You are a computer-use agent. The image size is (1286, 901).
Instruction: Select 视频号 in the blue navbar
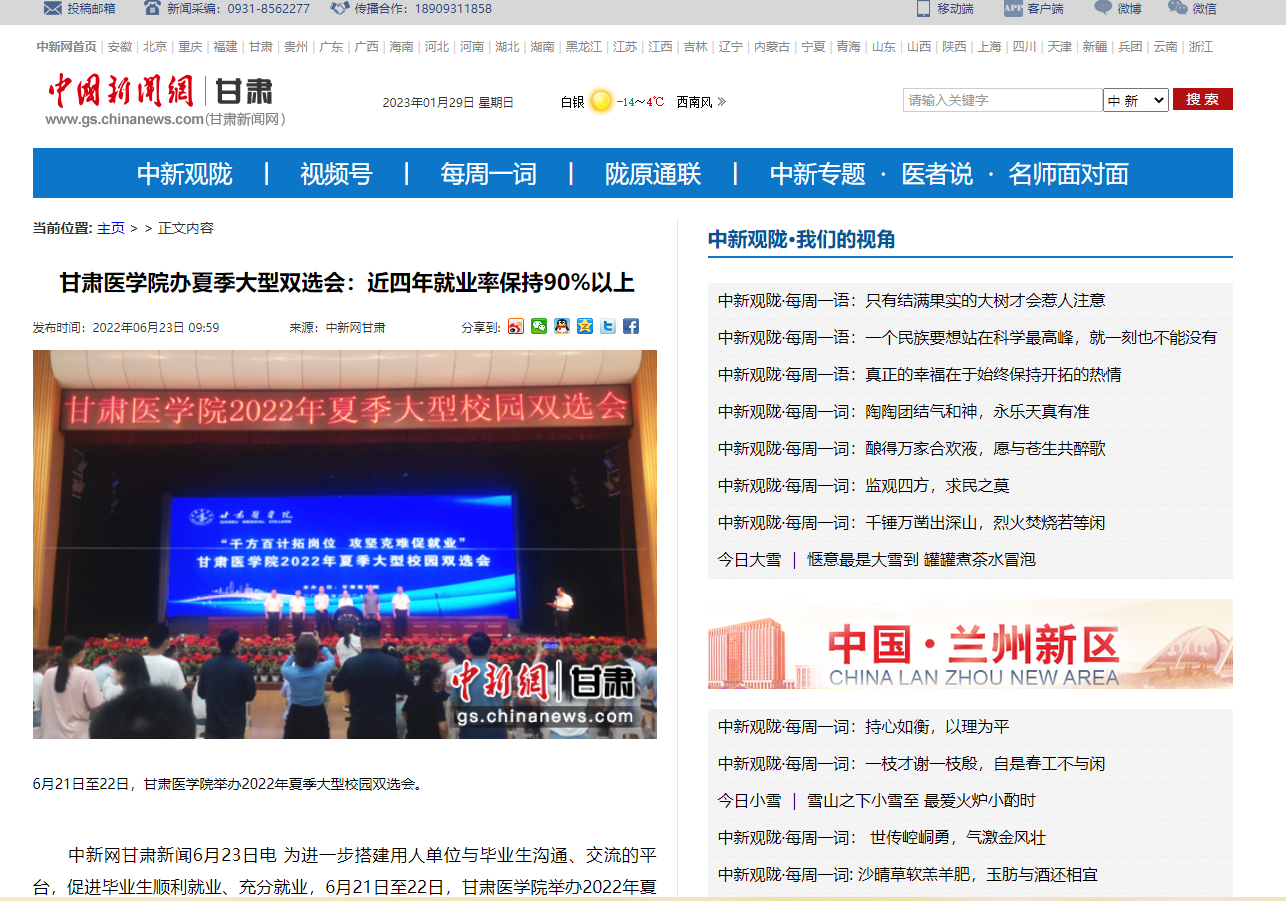(x=336, y=174)
